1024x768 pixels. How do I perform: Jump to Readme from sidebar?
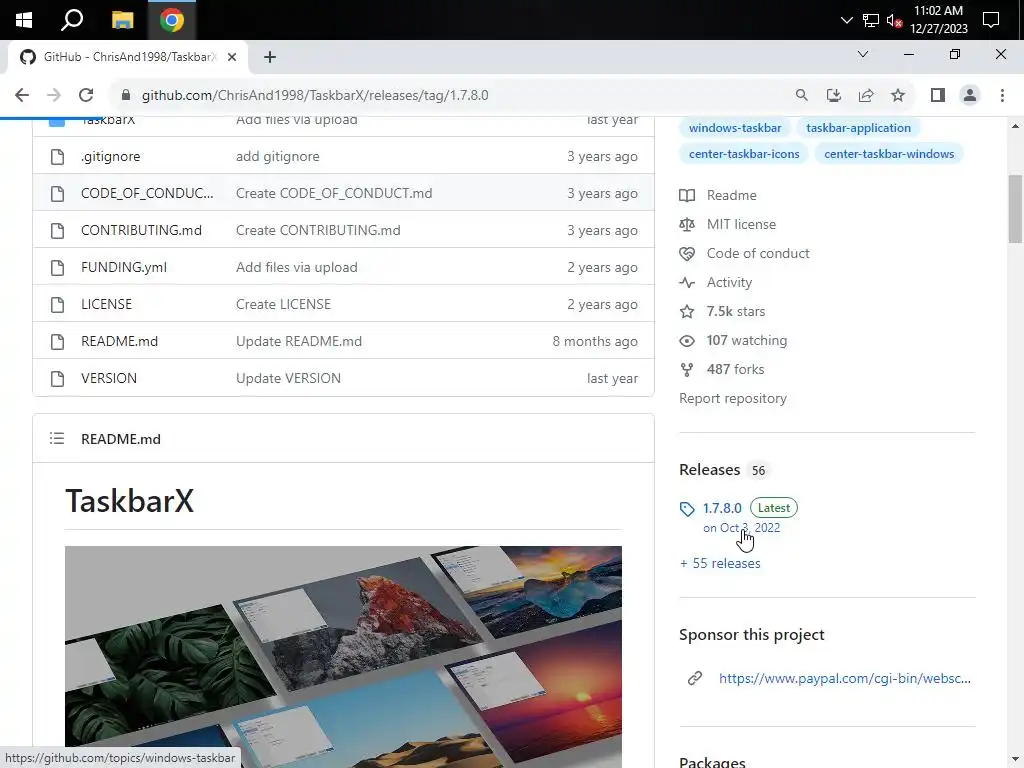tap(731, 195)
